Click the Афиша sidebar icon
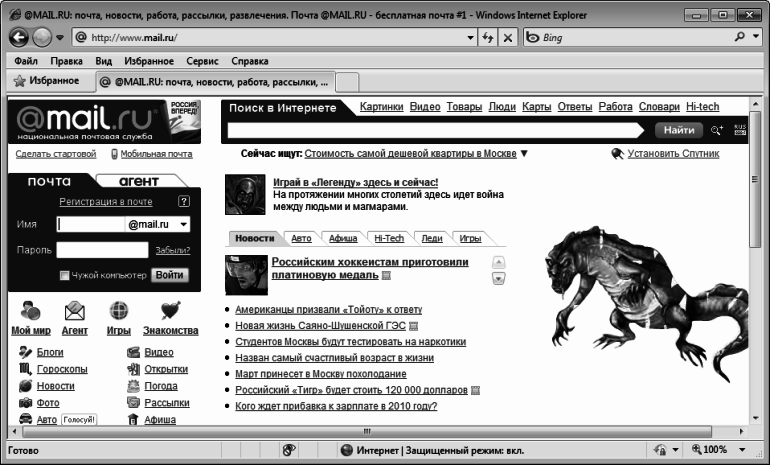This screenshot has height=465, width=770. (x=133, y=419)
